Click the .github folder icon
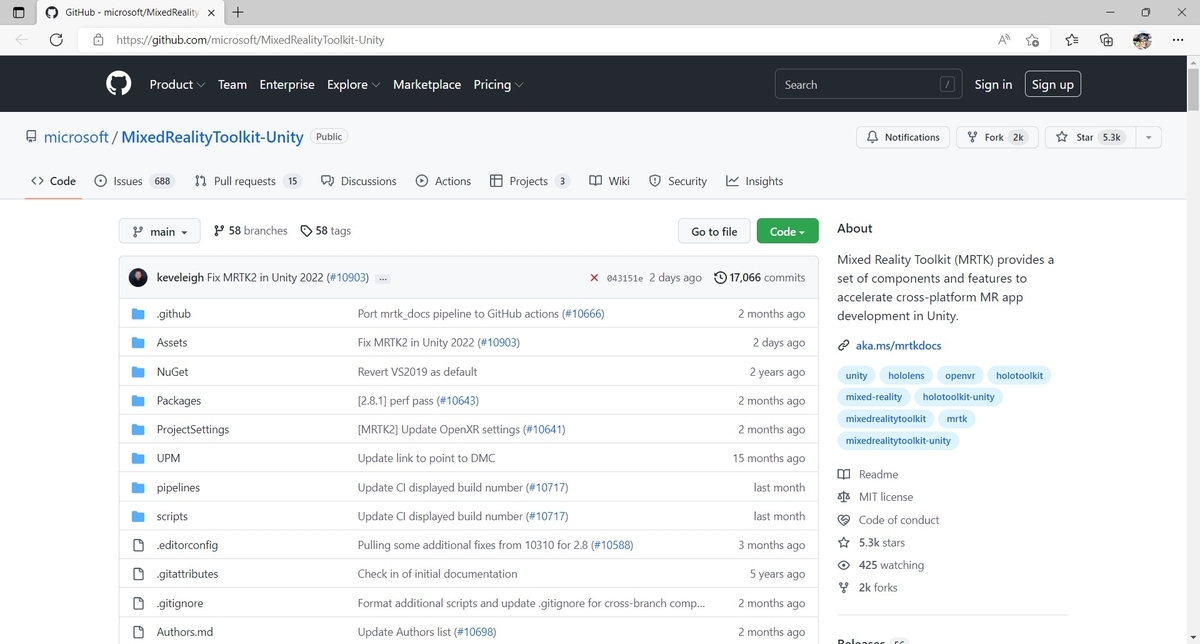 [x=139, y=313]
